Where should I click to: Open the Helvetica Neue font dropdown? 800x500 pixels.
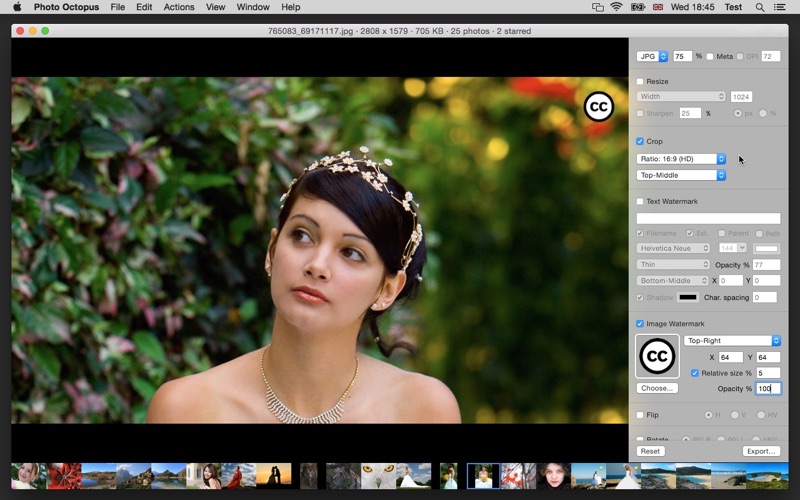point(673,248)
